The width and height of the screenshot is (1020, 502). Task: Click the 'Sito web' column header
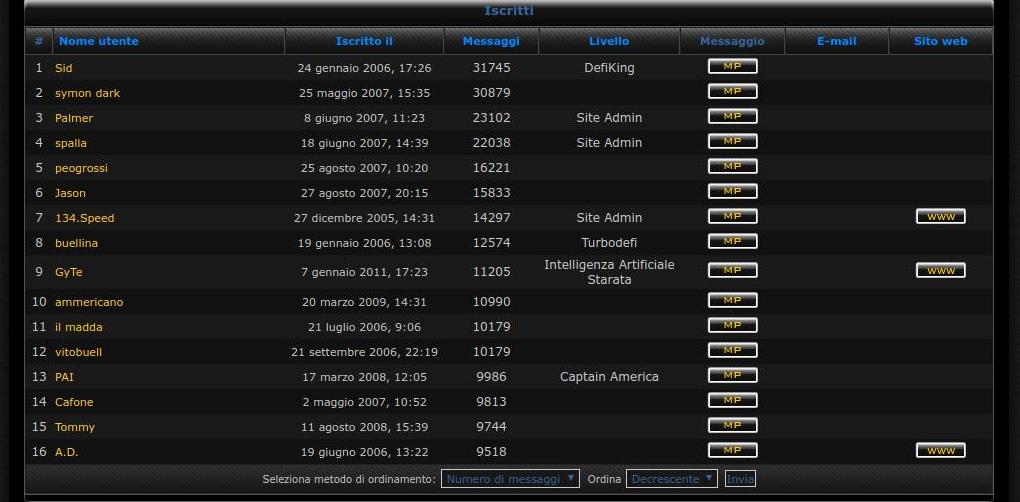[940, 41]
